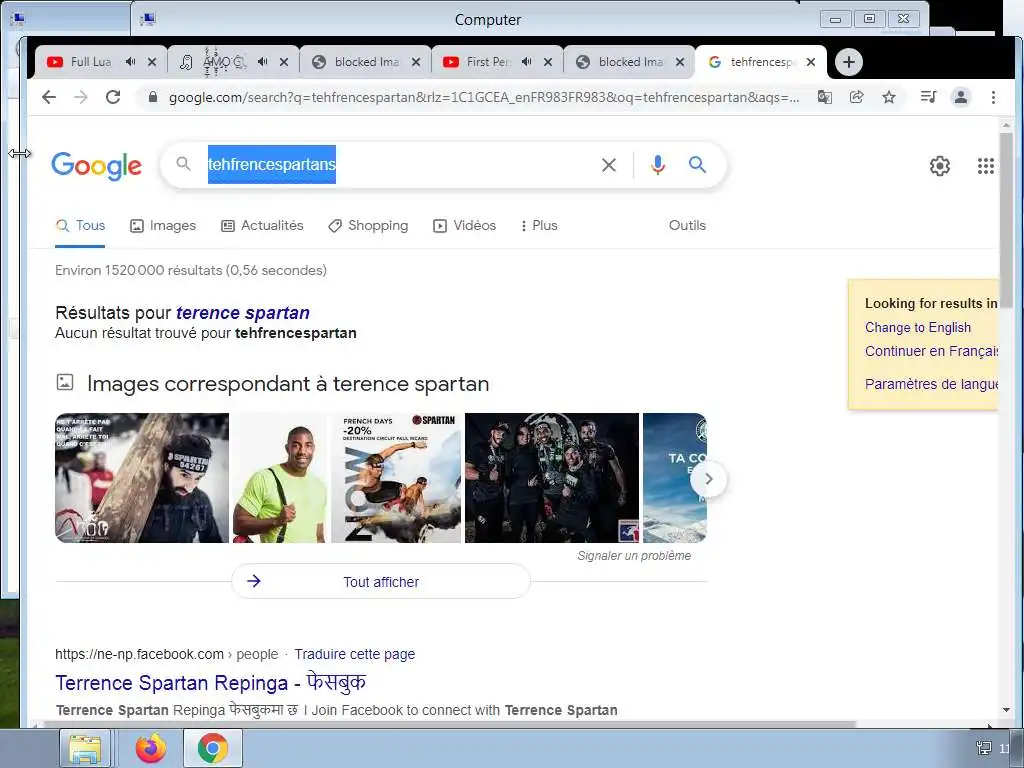Switch to the First Per YouTube tab
The width and height of the screenshot is (1024, 768).
click(488, 62)
